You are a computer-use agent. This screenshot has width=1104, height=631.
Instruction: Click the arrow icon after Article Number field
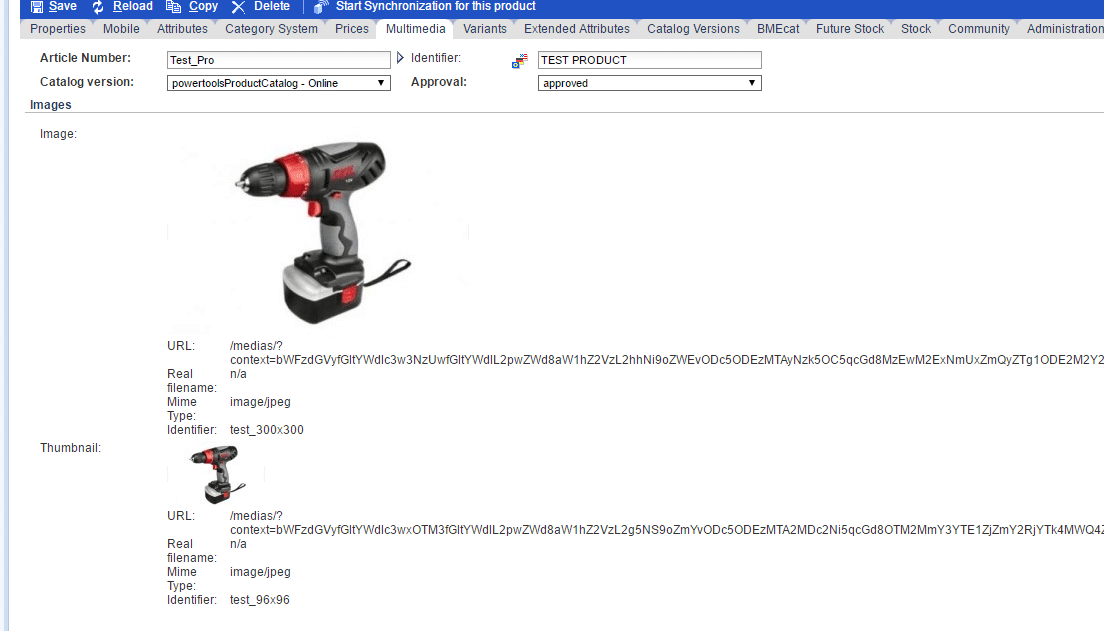(x=401, y=59)
